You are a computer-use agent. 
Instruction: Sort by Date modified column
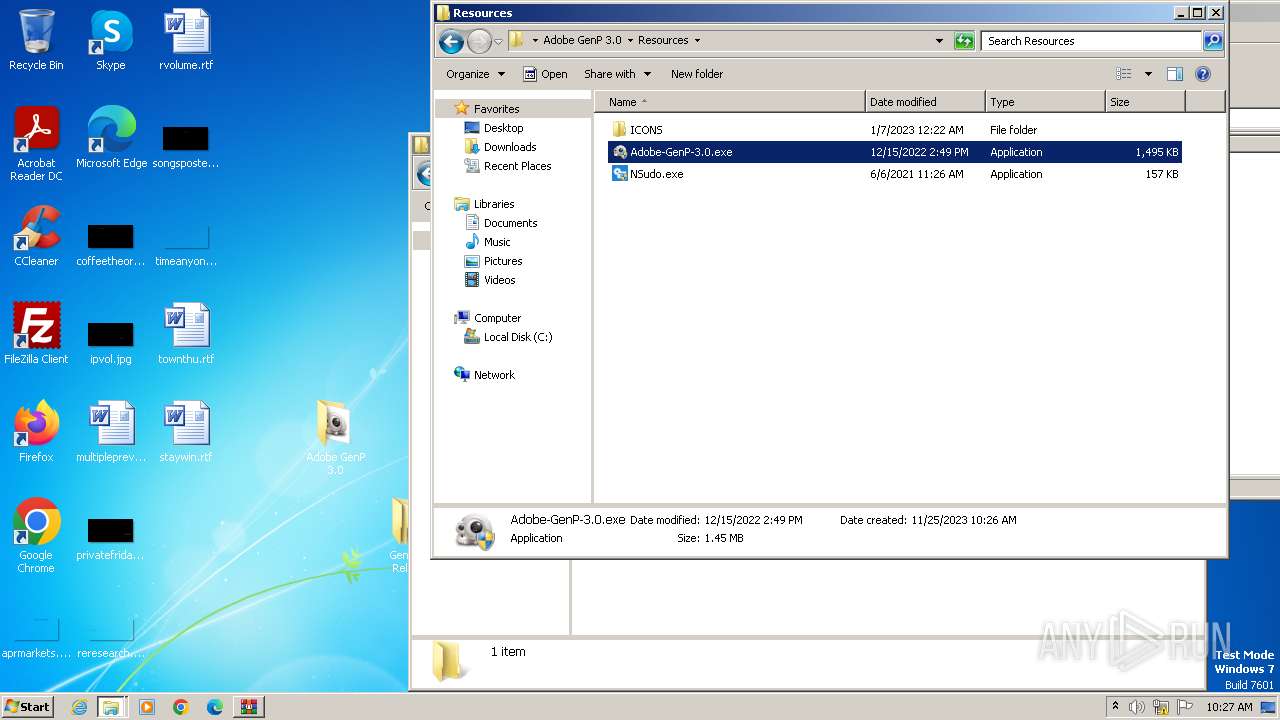click(925, 102)
